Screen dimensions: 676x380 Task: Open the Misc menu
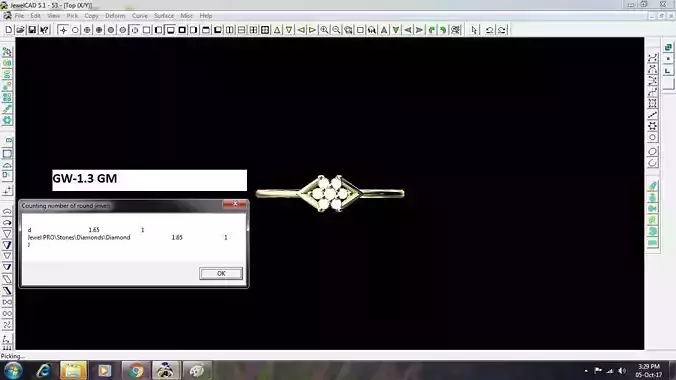(x=187, y=16)
